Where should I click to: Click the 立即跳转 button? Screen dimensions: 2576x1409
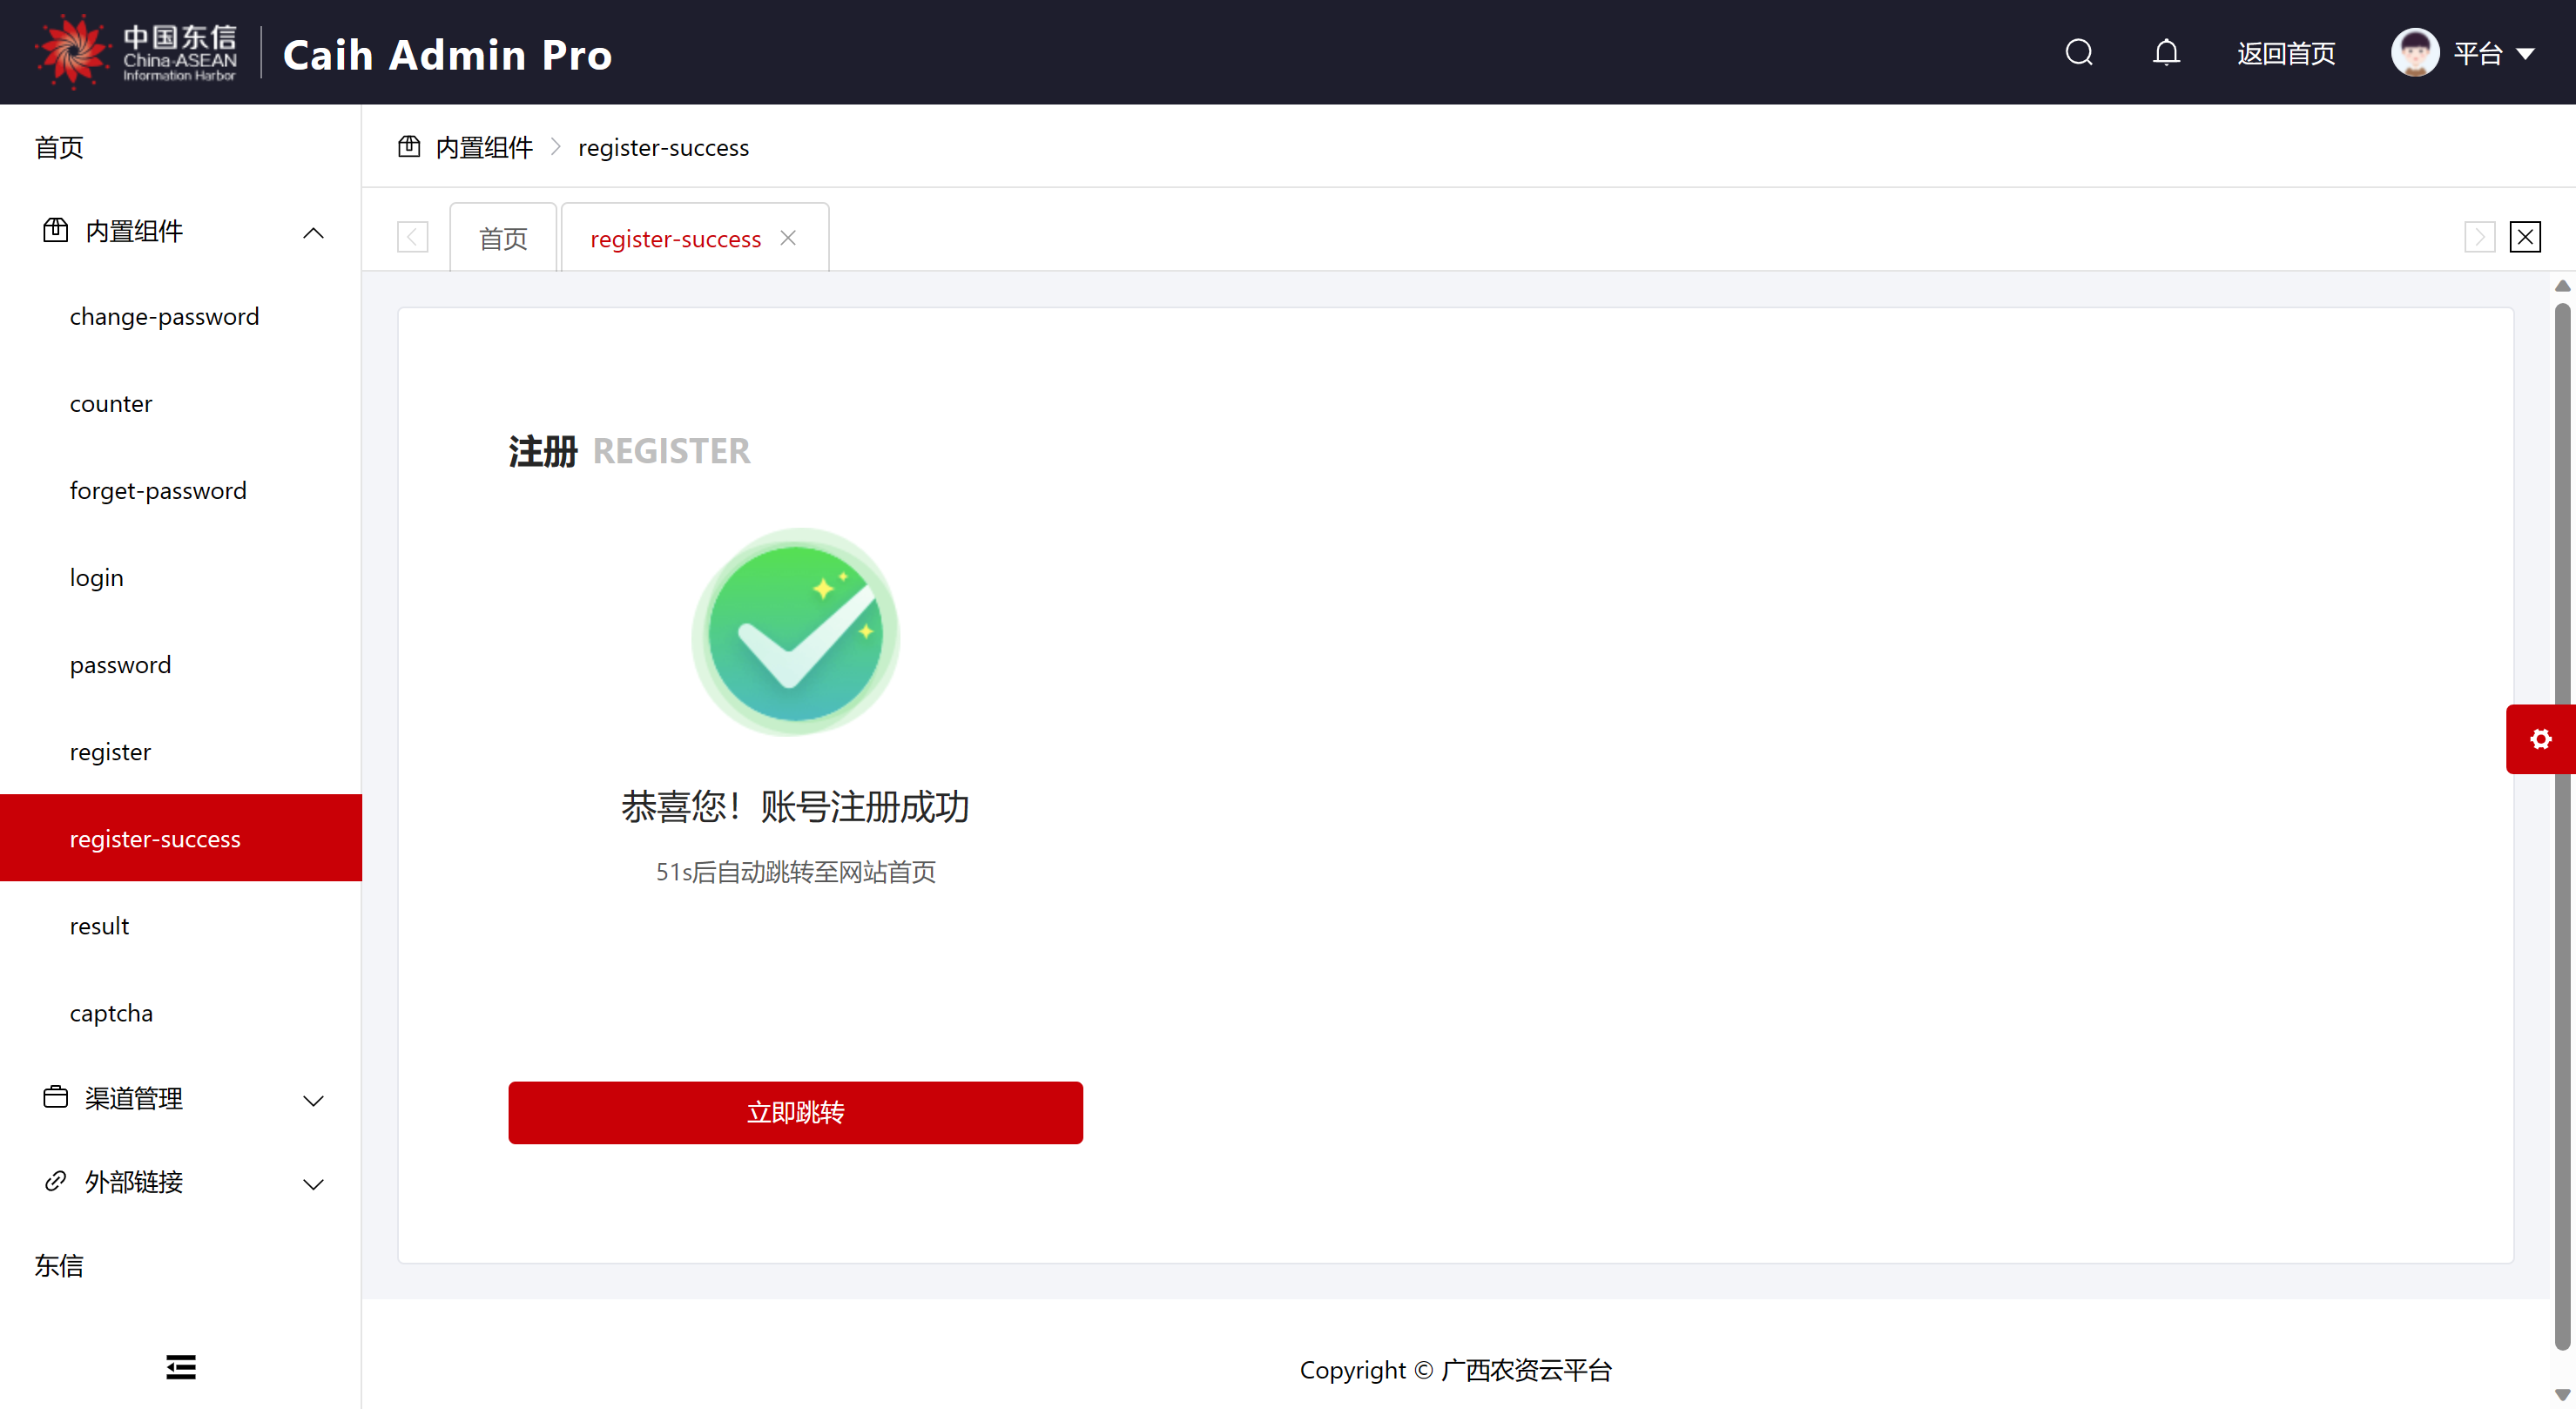tap(795, 1112)
